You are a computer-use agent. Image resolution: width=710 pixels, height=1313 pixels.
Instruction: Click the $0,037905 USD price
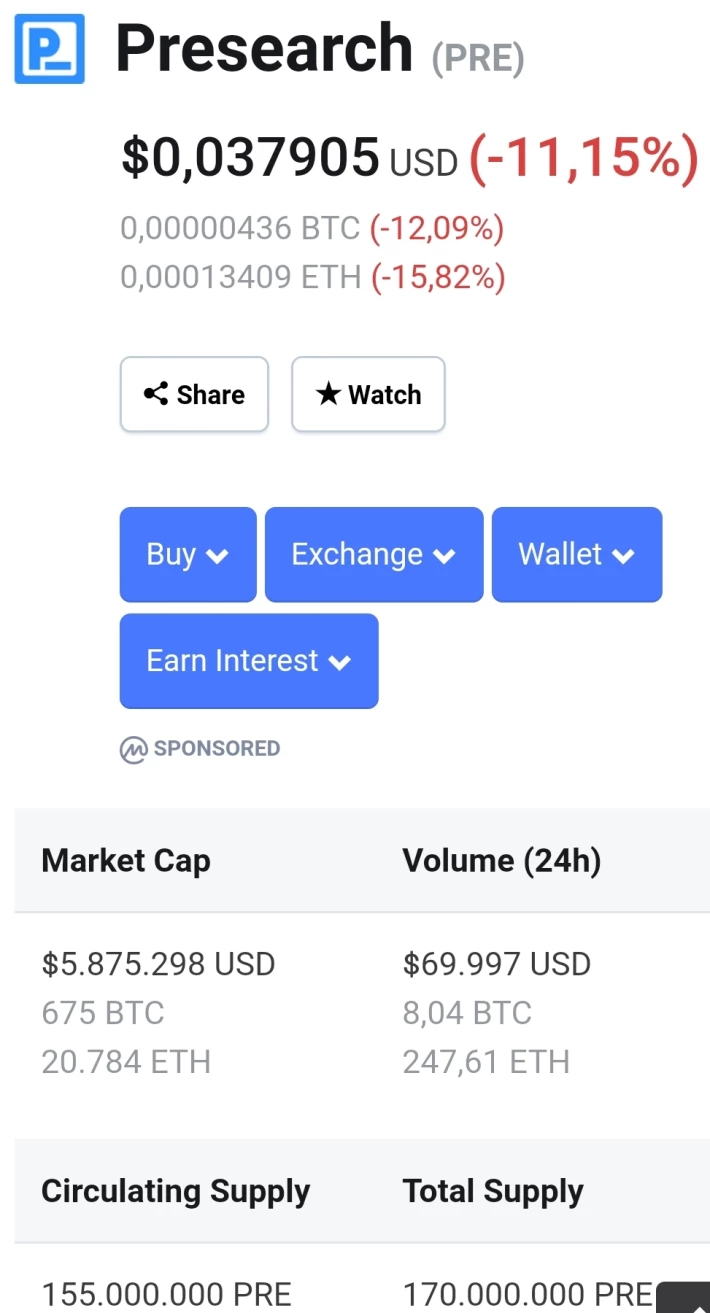tap(289, 157)
